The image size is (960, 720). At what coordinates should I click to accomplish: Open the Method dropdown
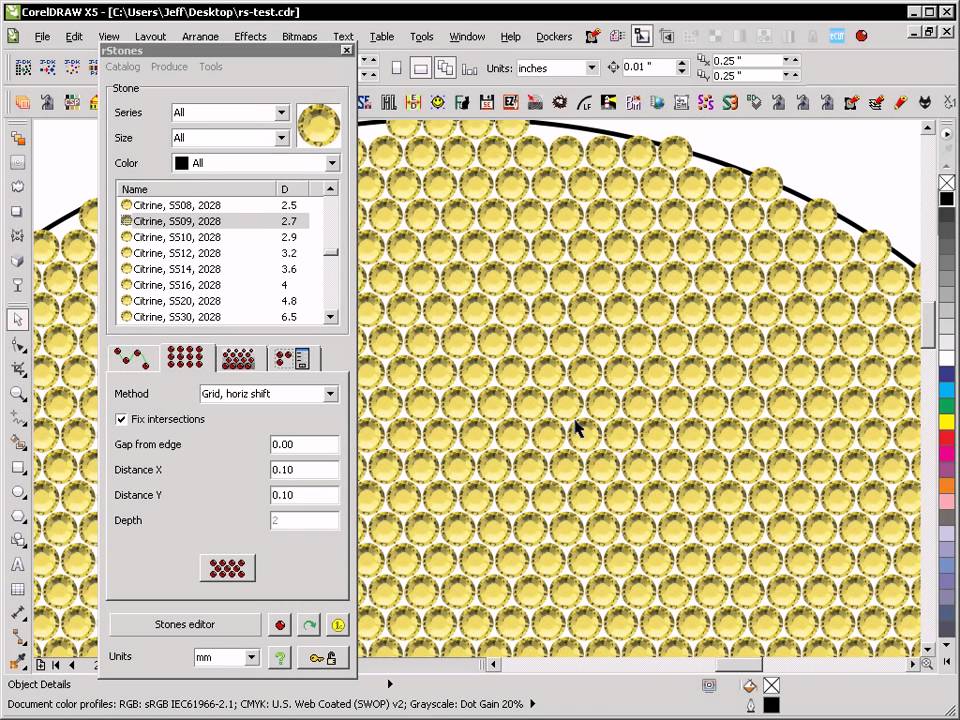(331, 394)
